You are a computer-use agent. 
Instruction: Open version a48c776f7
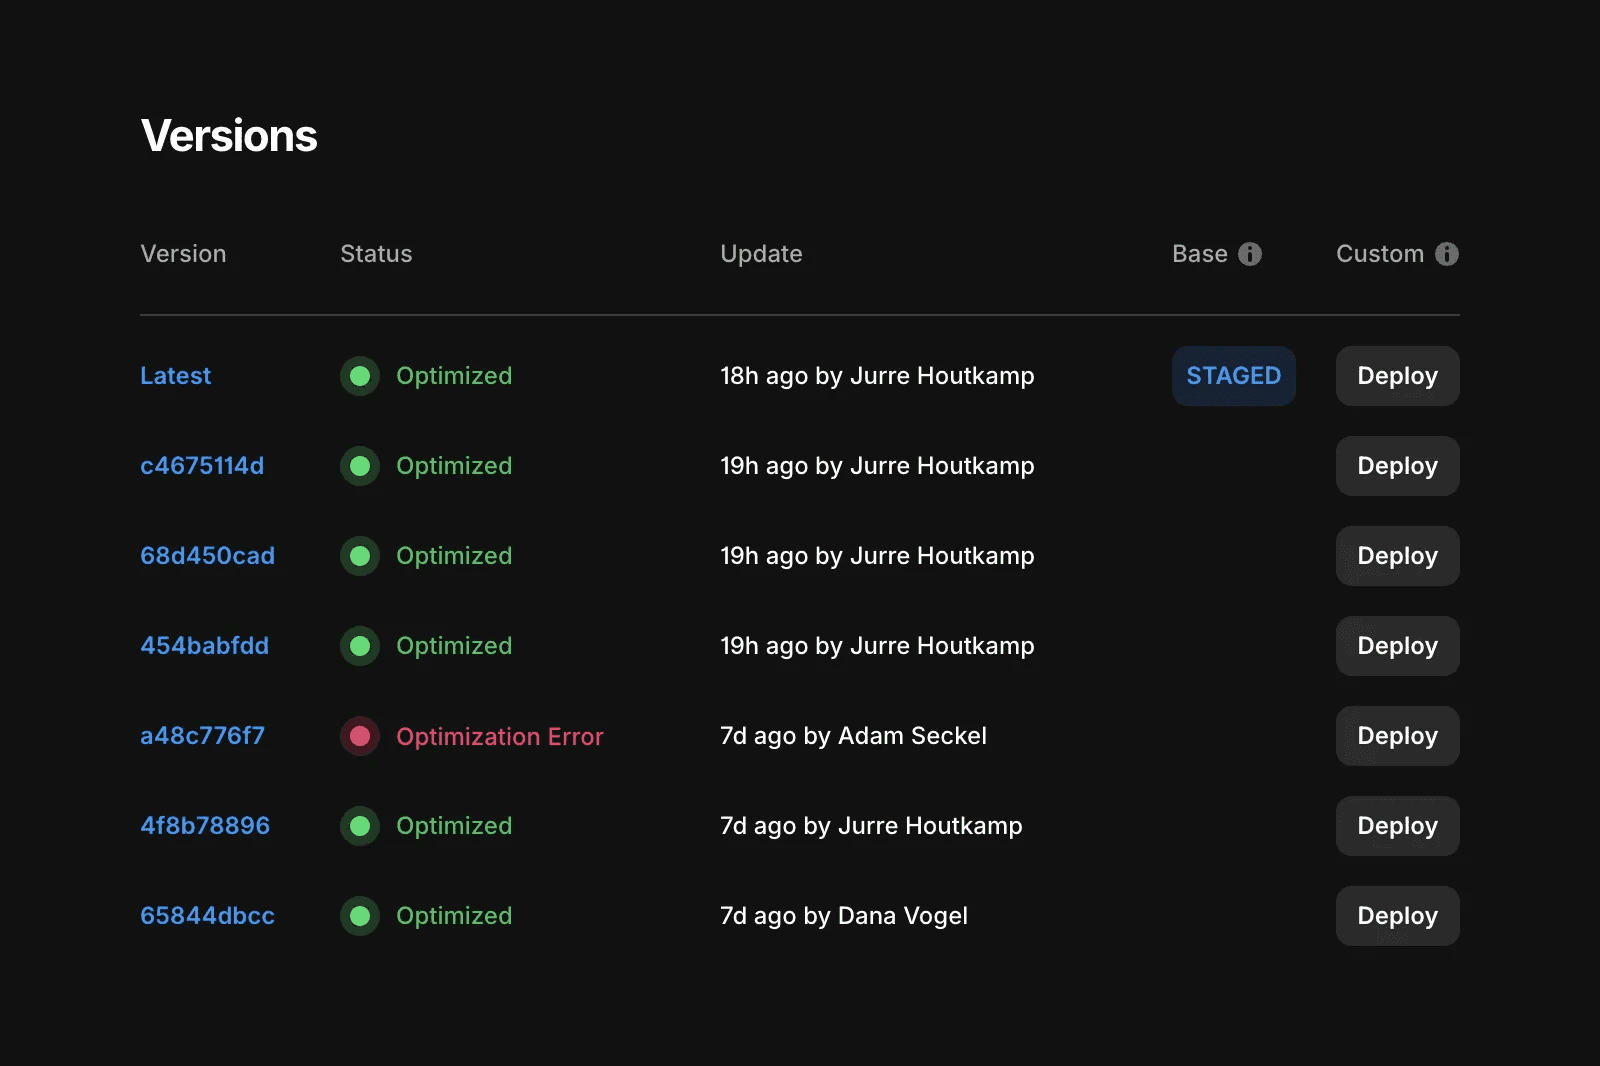click(x=203, y=736)
